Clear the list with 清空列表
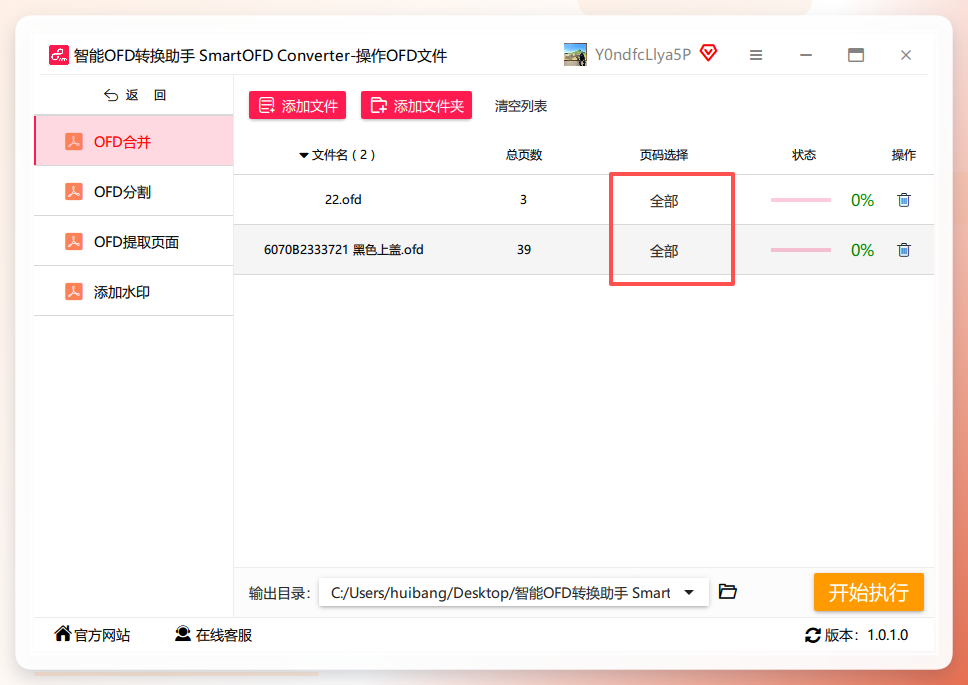The height and width of the screenshot is (685, 968). pyautogui.click(x=520, y=106)
